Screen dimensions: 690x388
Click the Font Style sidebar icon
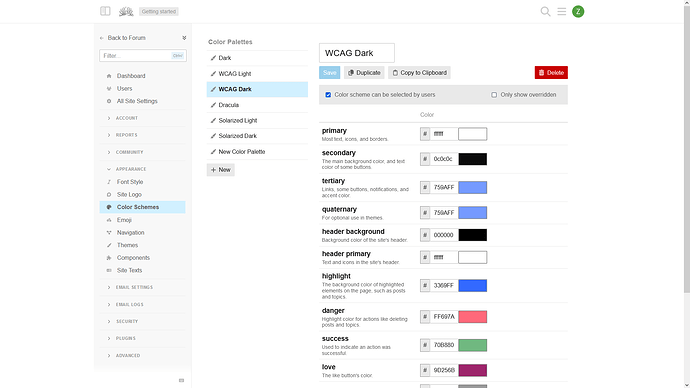coord(109,182)
